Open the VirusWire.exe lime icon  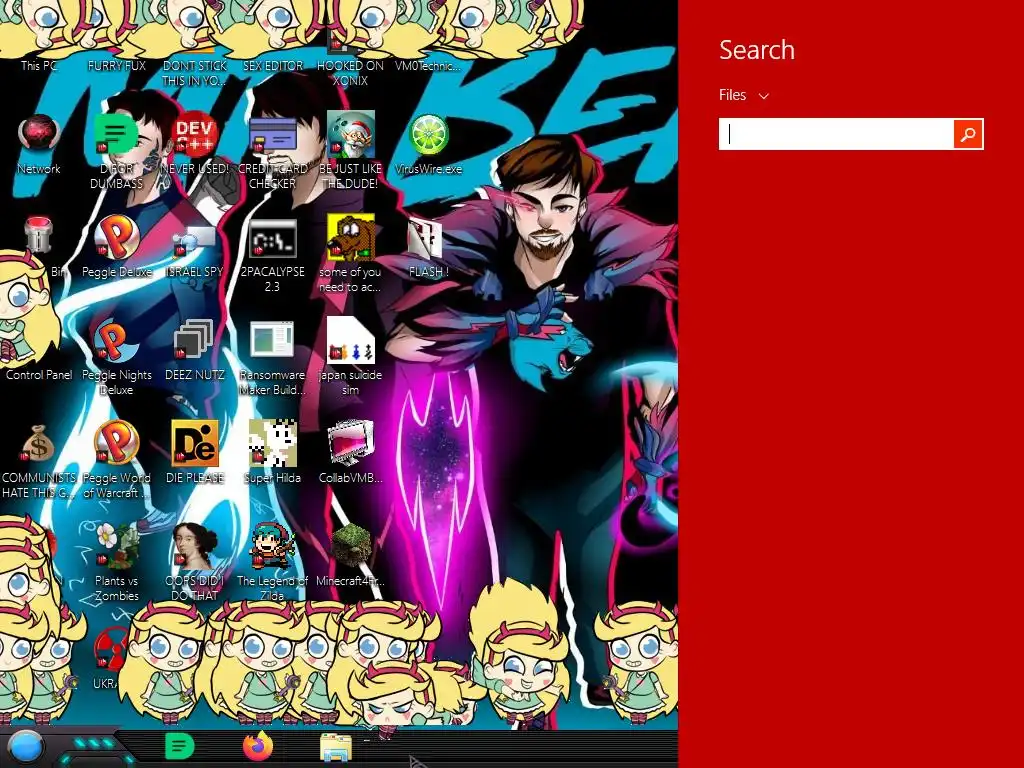point(428,134)
